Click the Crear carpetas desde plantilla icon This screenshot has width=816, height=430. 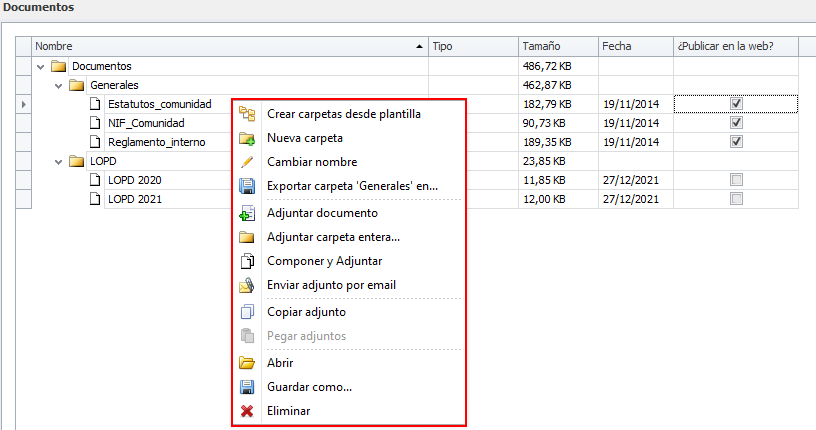coord(247,114)
